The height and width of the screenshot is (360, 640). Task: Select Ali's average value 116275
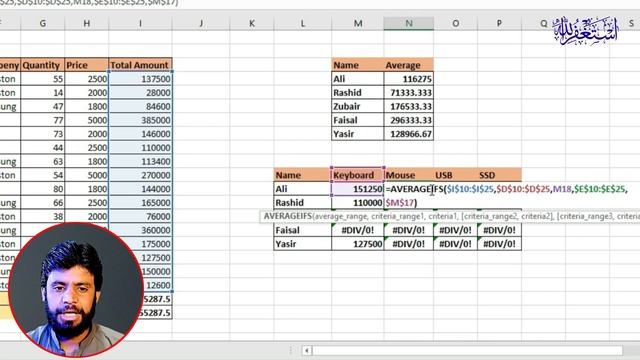tap(409, 79)
